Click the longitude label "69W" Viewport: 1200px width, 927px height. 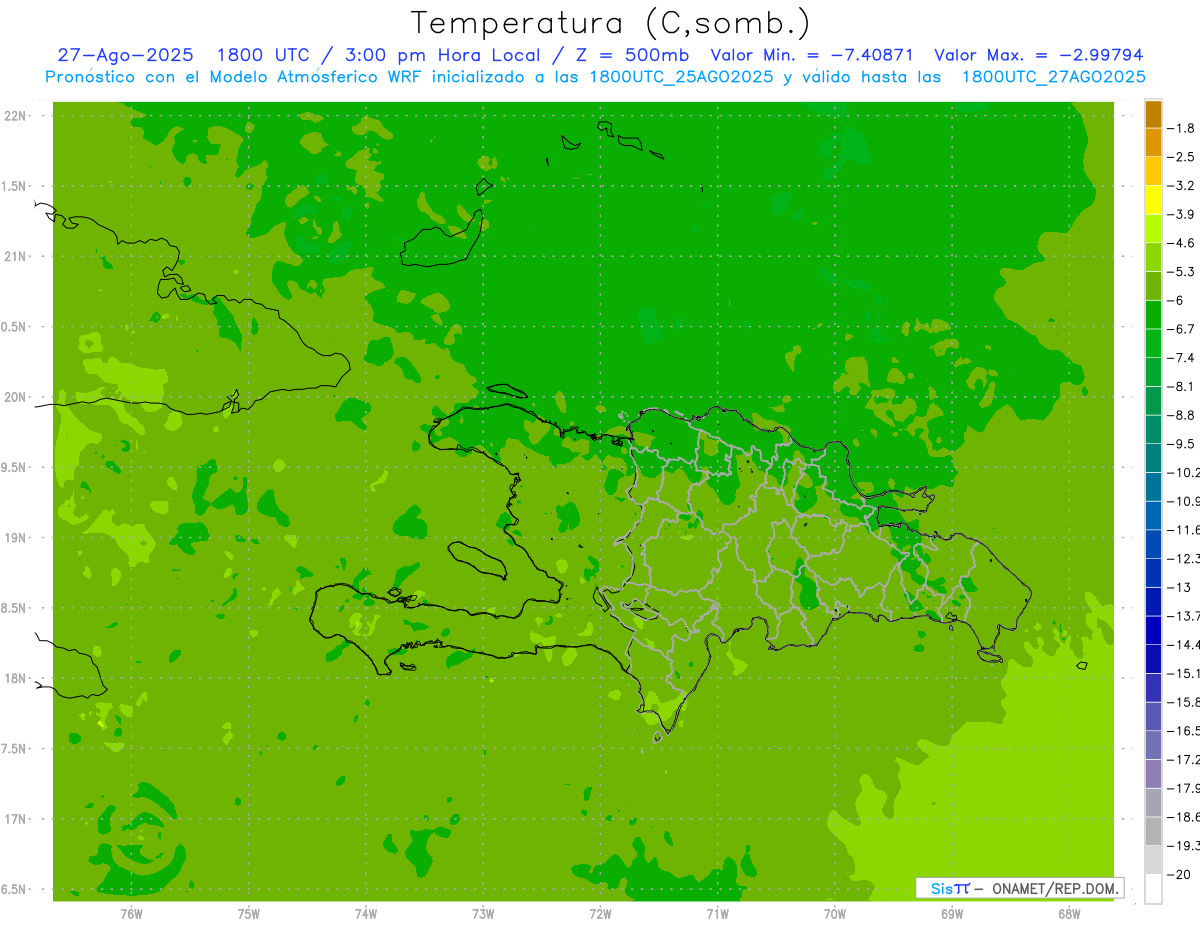[x=951, y=914]
